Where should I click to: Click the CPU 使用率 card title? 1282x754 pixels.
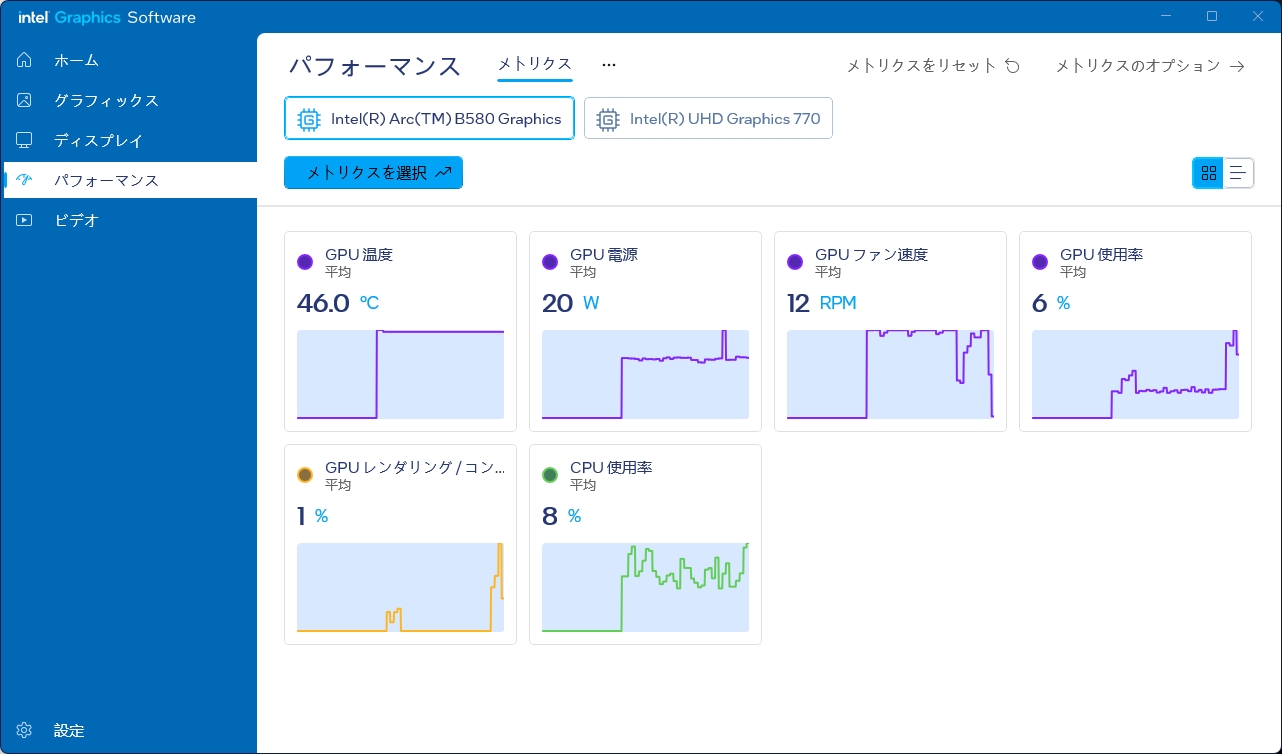[x=611, y=468]
